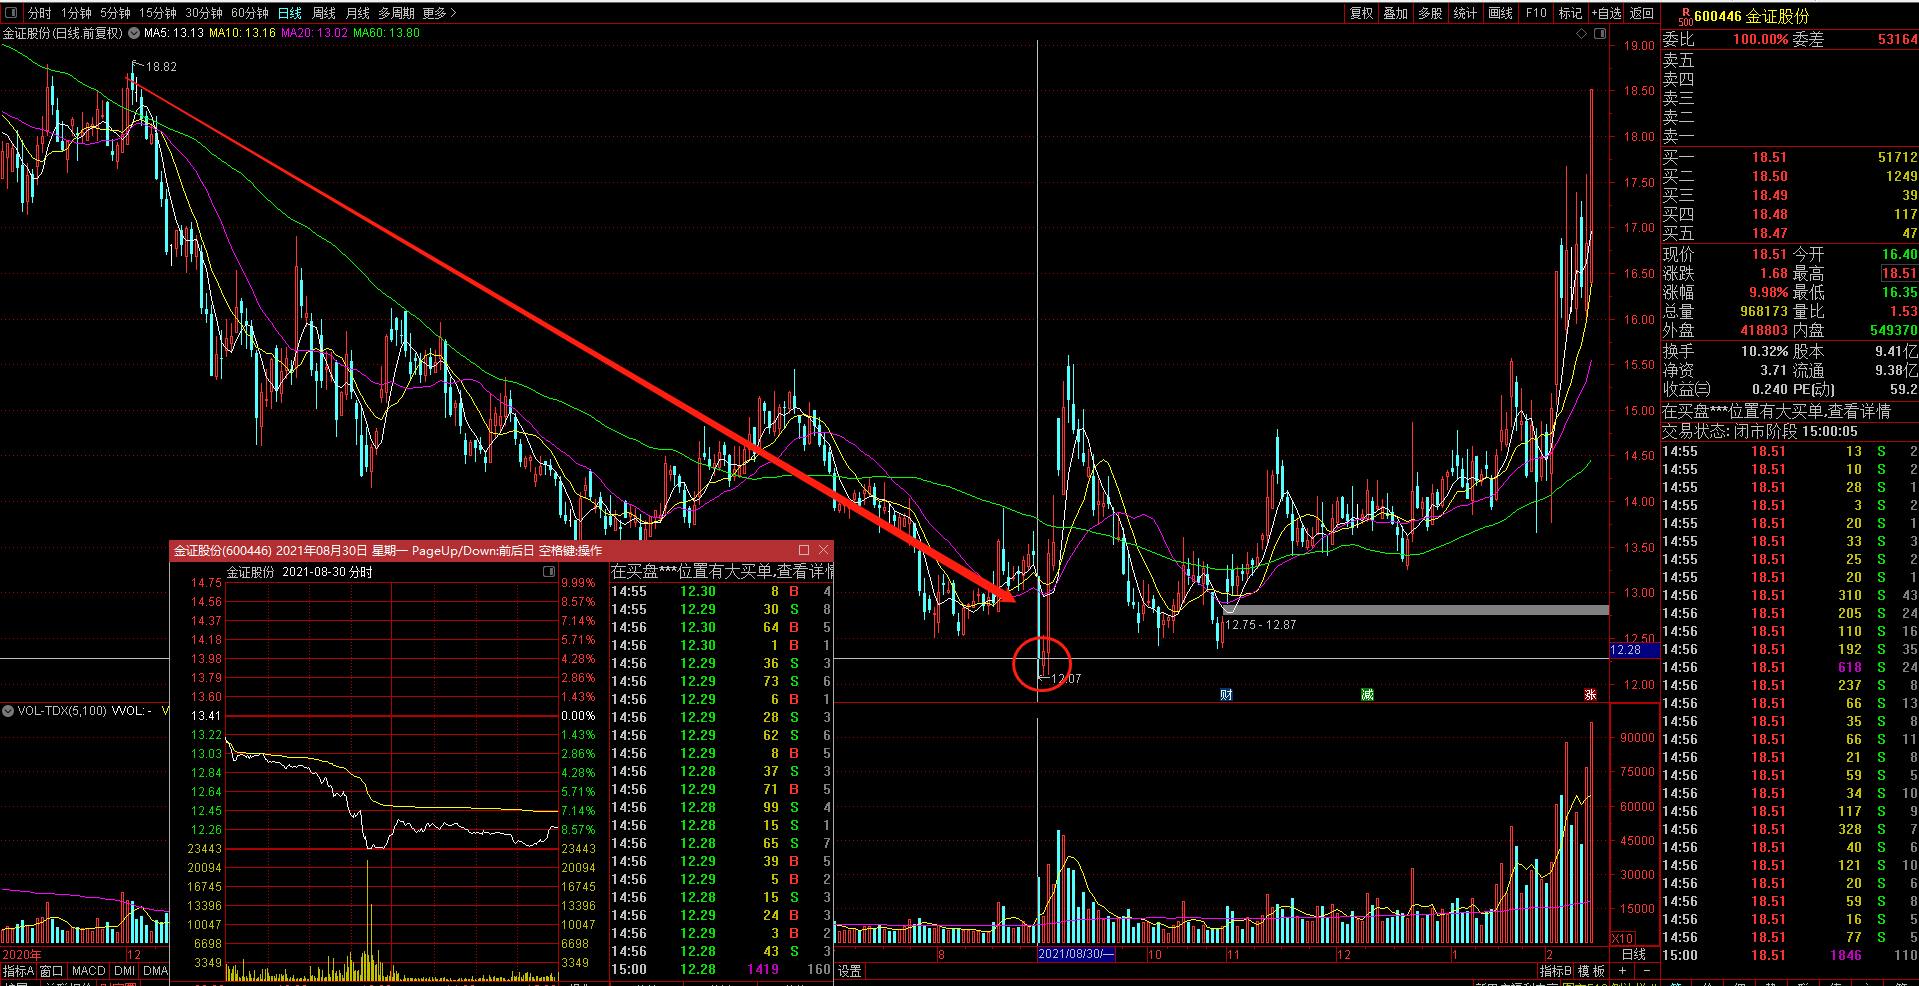Click the 15:00 12.28 1419 popup trade row
This screenshot has height=986, width=1919.
[x=721, y=969]
